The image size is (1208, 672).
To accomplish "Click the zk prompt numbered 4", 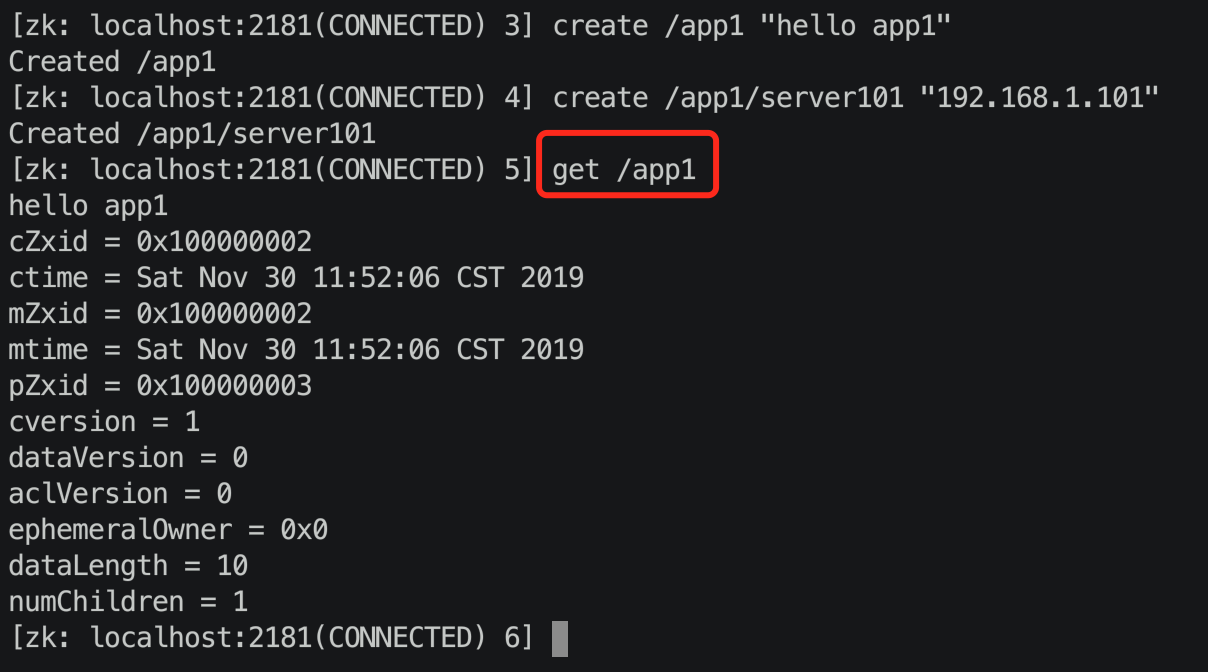I will [x=272, y=98].
